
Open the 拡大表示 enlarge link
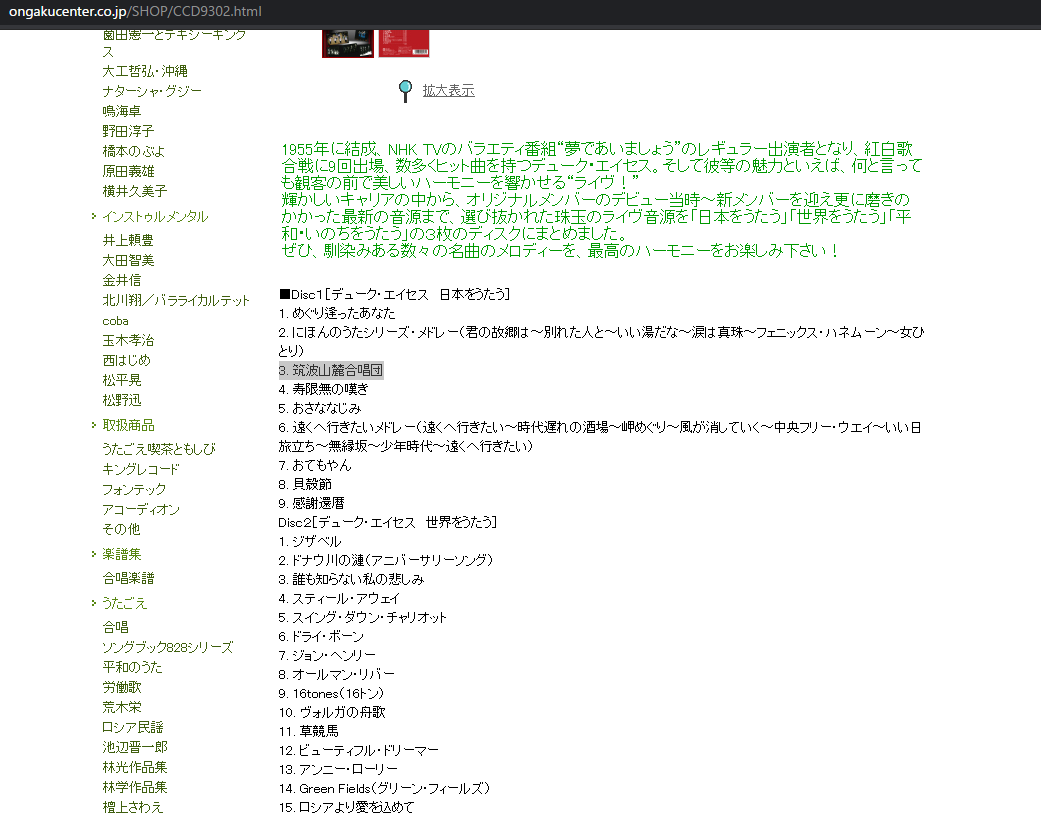coord(448,90)
